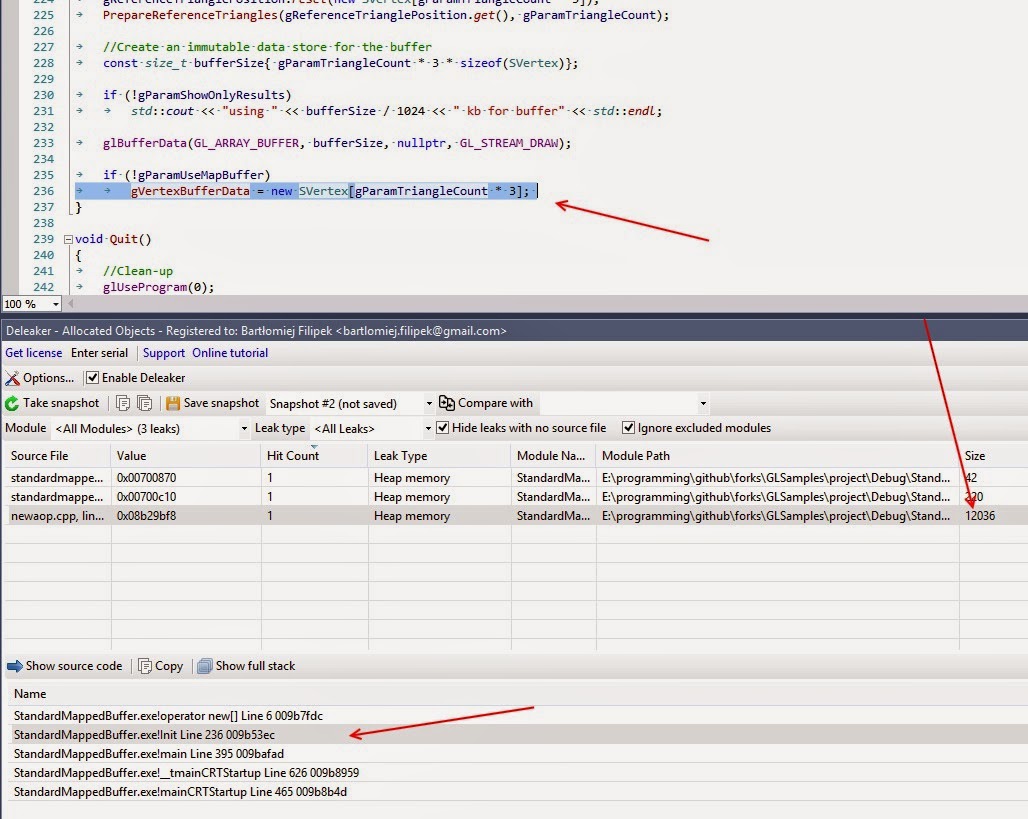Click the Show source code arrow icon
This screenshot has height=819, width=1028.
point(14,666)
